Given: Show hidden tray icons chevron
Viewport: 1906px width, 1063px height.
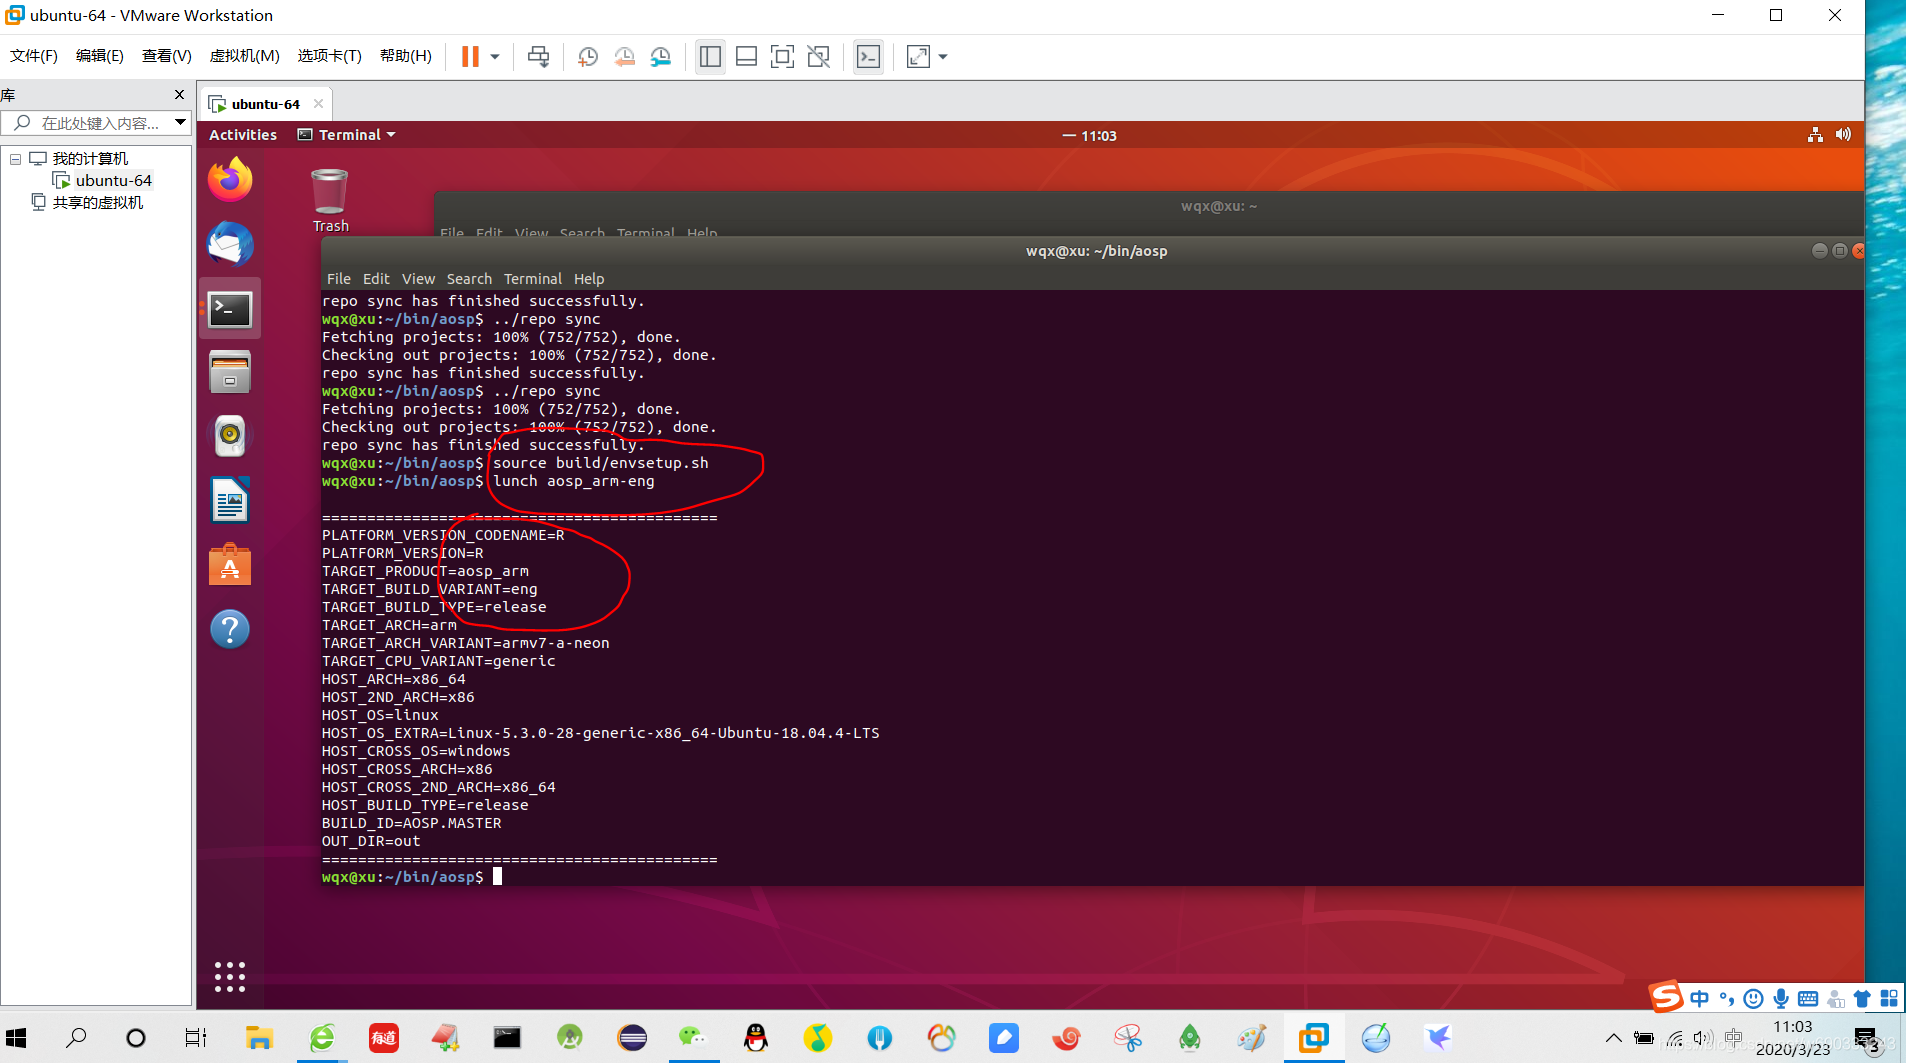Looking at the screenshot, I should point(1613,1038).
